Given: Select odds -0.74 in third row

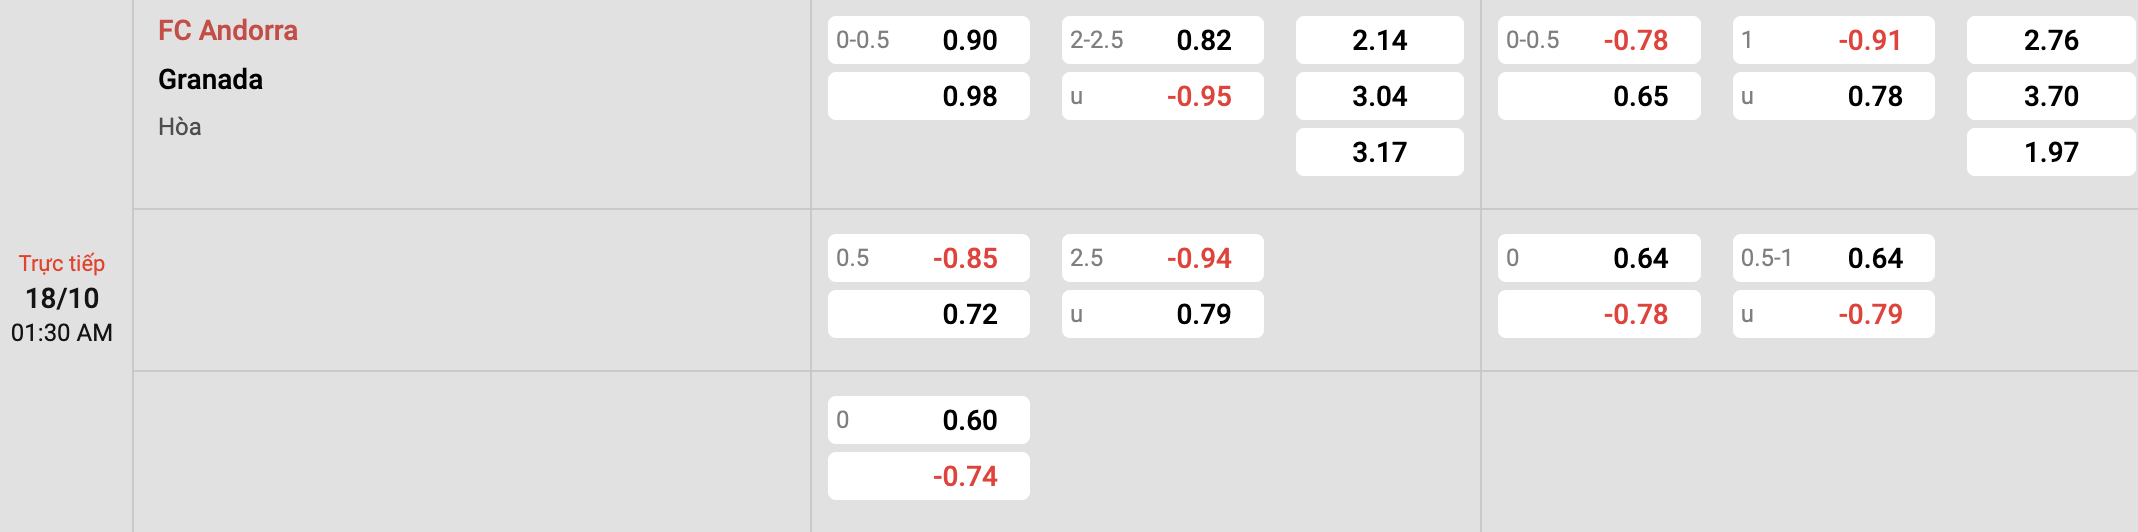Looking at the screenshot, I should click(x=929, y=476).
